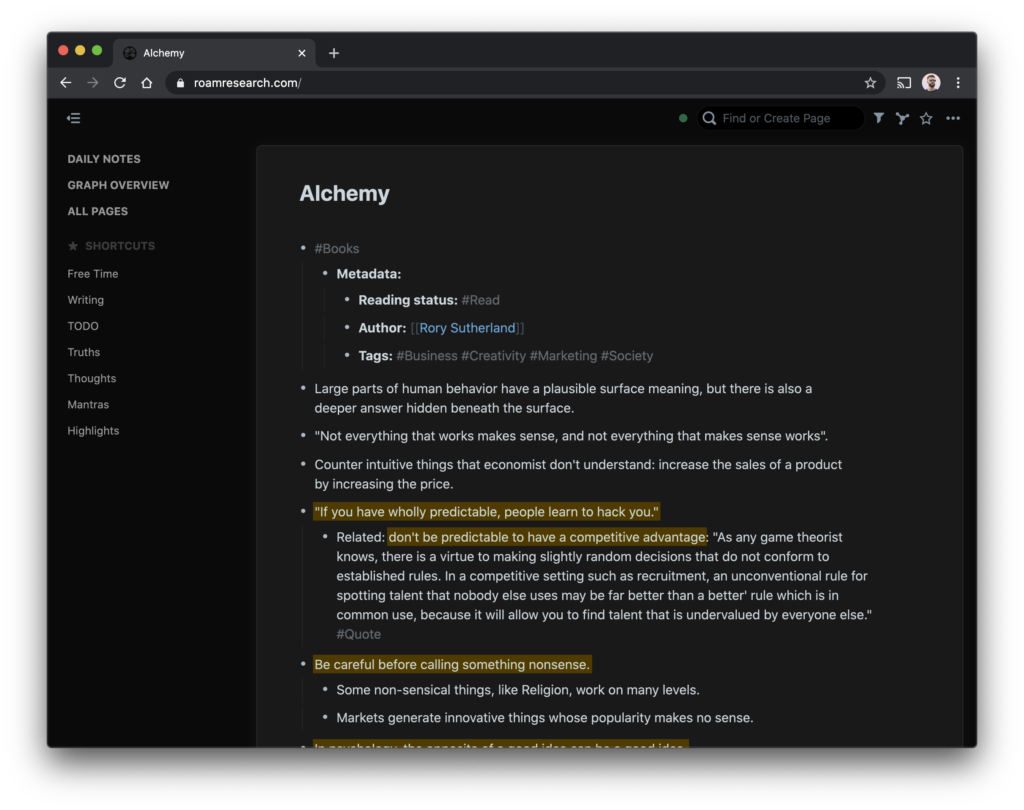Collapse the left sidebar menu icon
The width and height of the screenshot is (1024, 810).
[x=74, y=118]
